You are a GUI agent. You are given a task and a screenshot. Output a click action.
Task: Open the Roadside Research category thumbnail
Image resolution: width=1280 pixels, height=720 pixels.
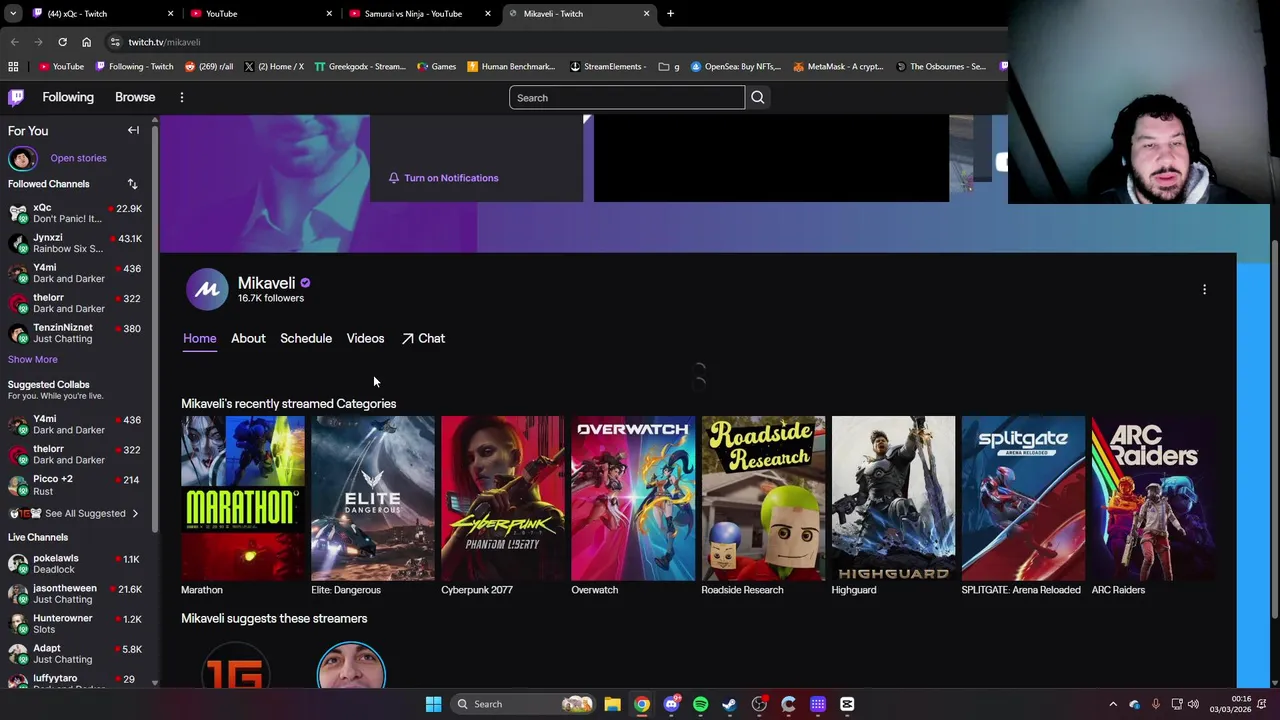tap(763, 498)
